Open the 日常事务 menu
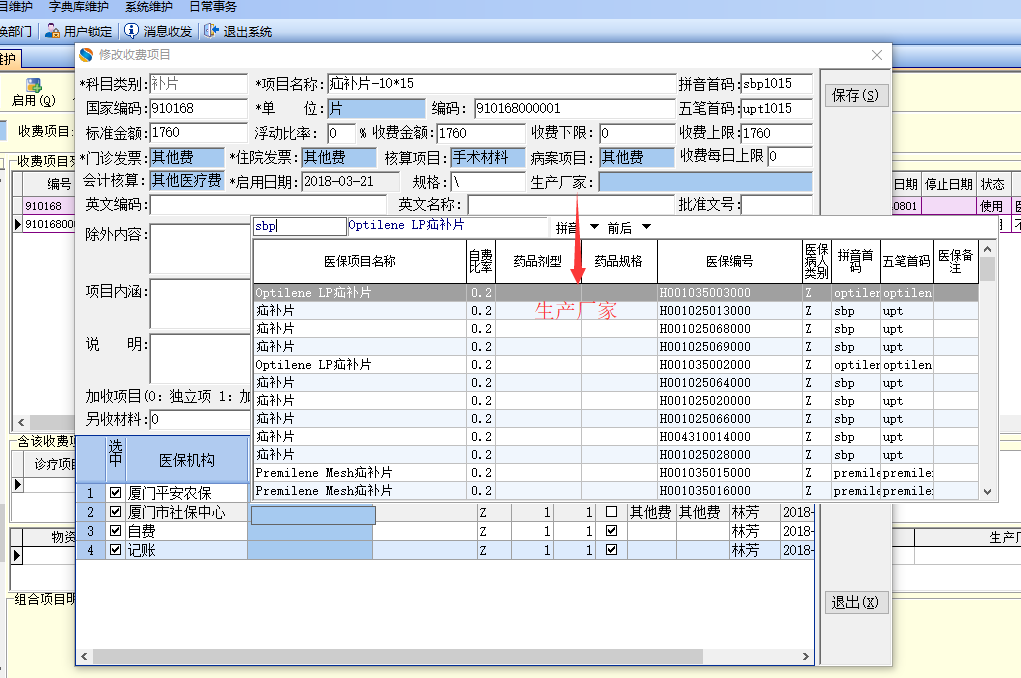The width and height of the screenshot is (1021, 678). (213, 7)
